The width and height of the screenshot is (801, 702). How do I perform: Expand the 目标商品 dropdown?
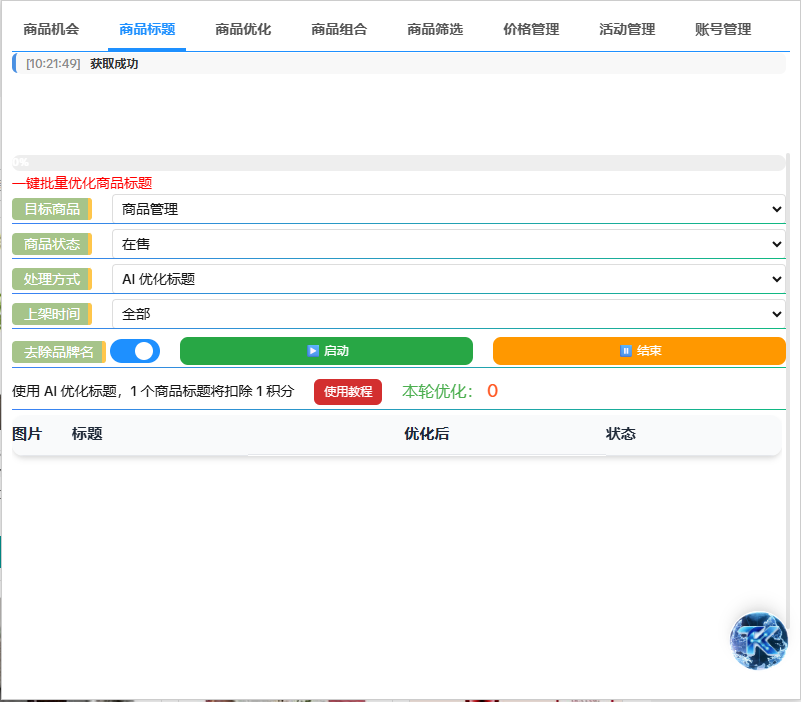coord(448,209)
